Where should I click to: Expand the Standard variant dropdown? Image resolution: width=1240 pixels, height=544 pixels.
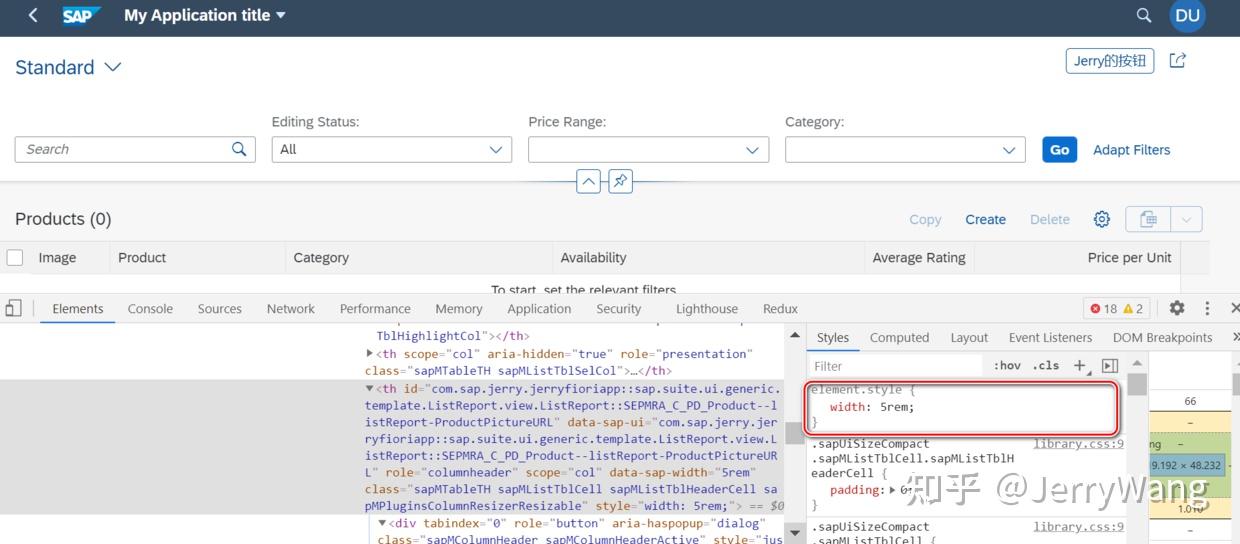click(113, 67)
